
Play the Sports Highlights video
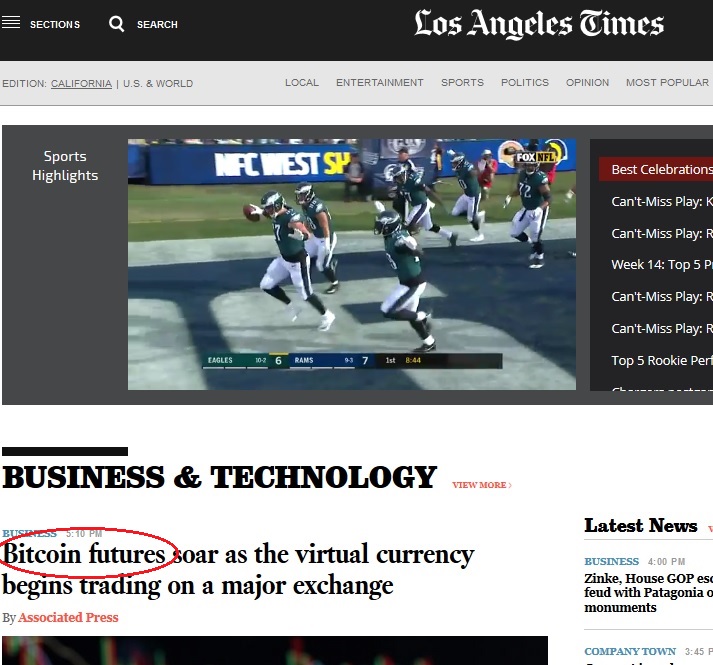tap(351, 264)
